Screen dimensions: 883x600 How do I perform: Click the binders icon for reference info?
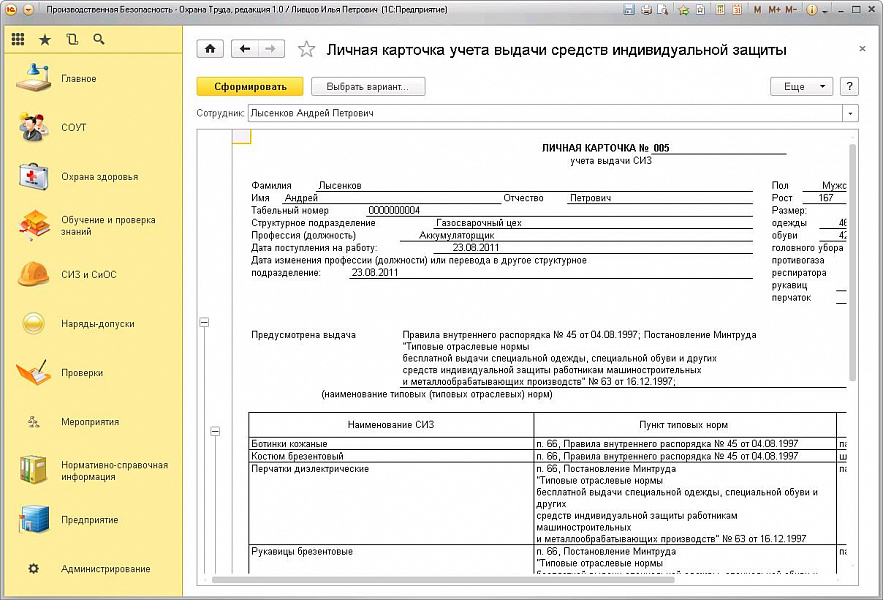coord(33,470)
